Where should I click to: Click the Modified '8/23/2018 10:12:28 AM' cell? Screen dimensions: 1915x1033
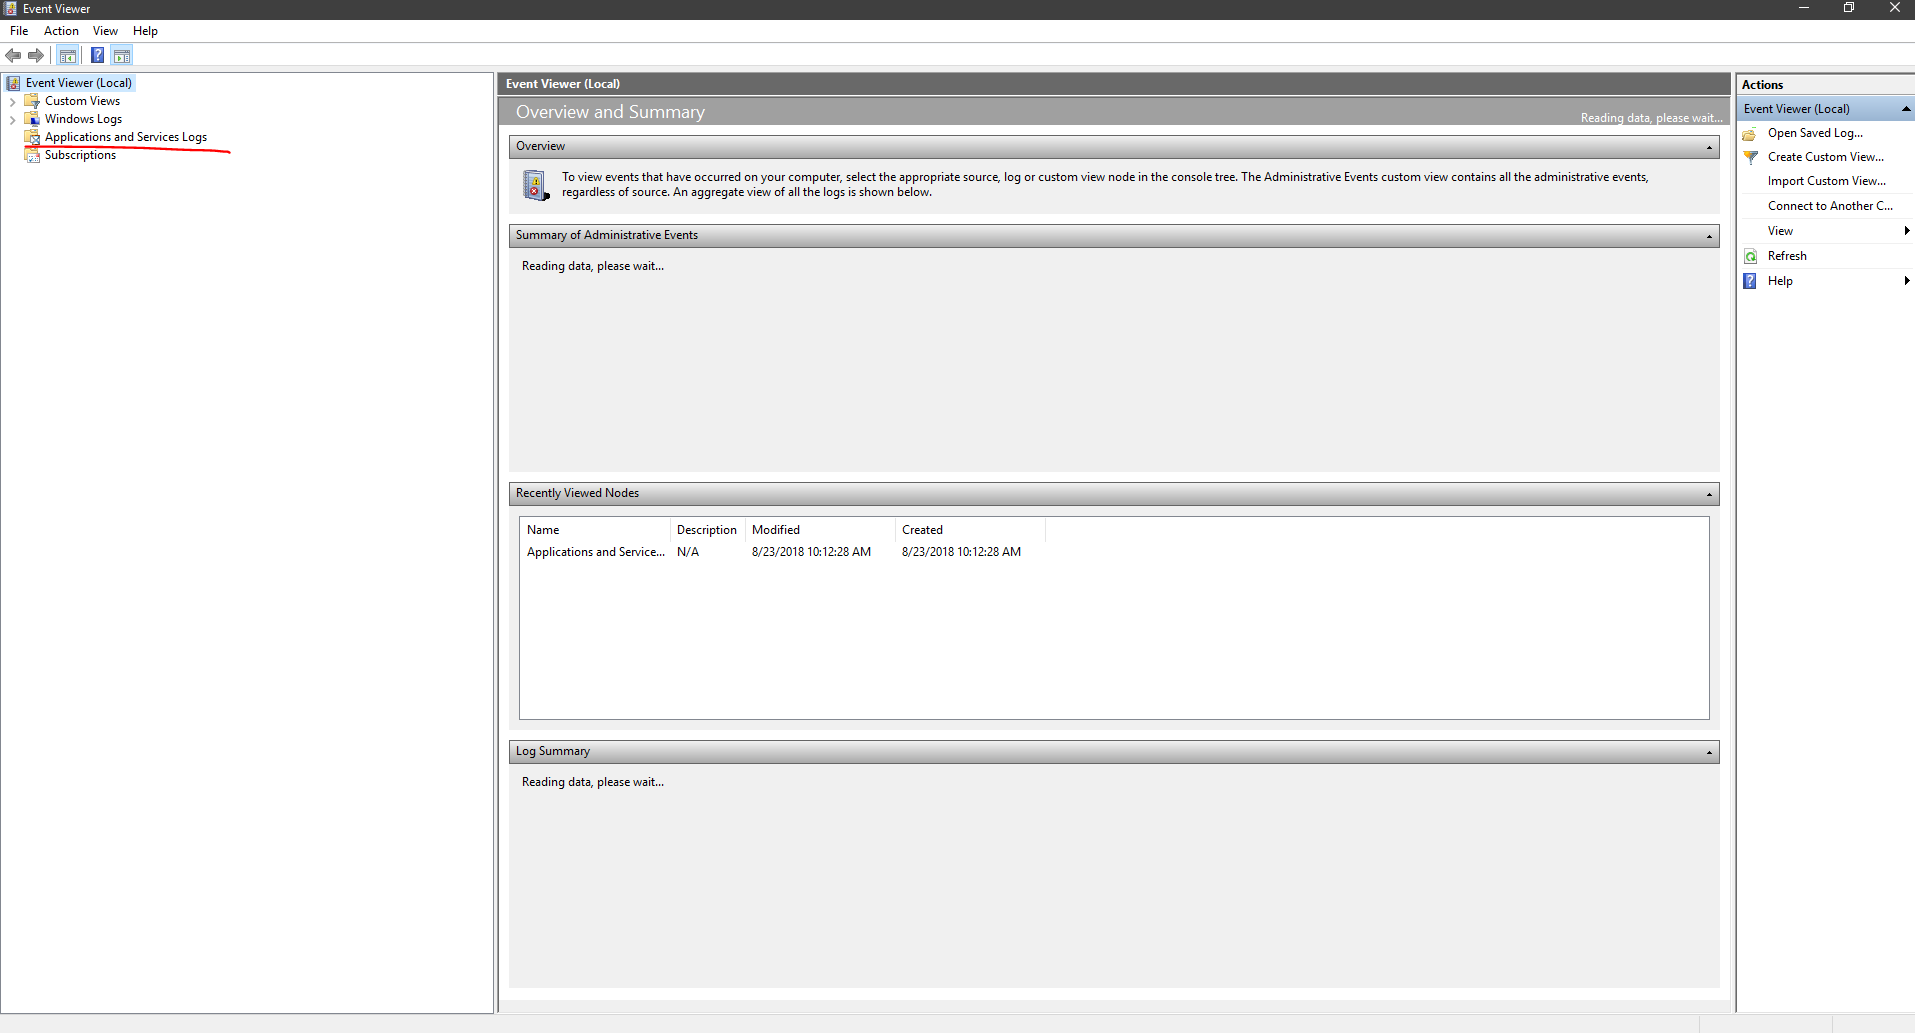[x=811, y=552]
